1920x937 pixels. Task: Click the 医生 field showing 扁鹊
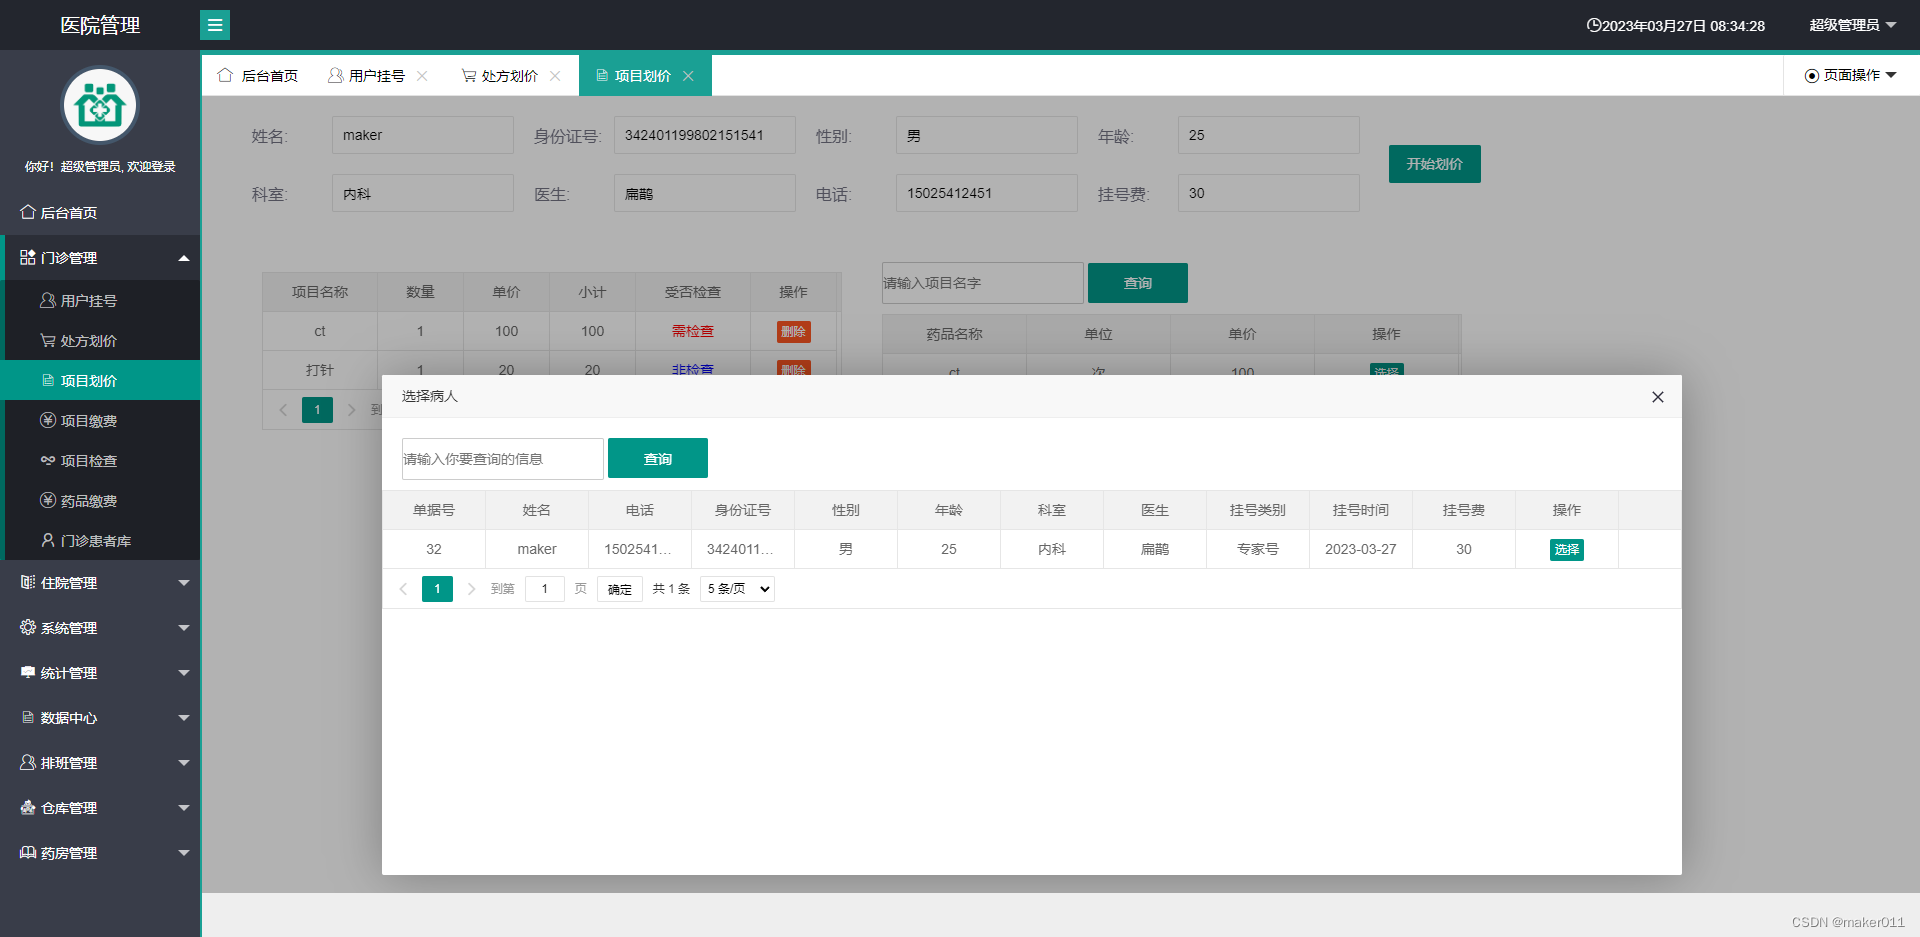705,193
